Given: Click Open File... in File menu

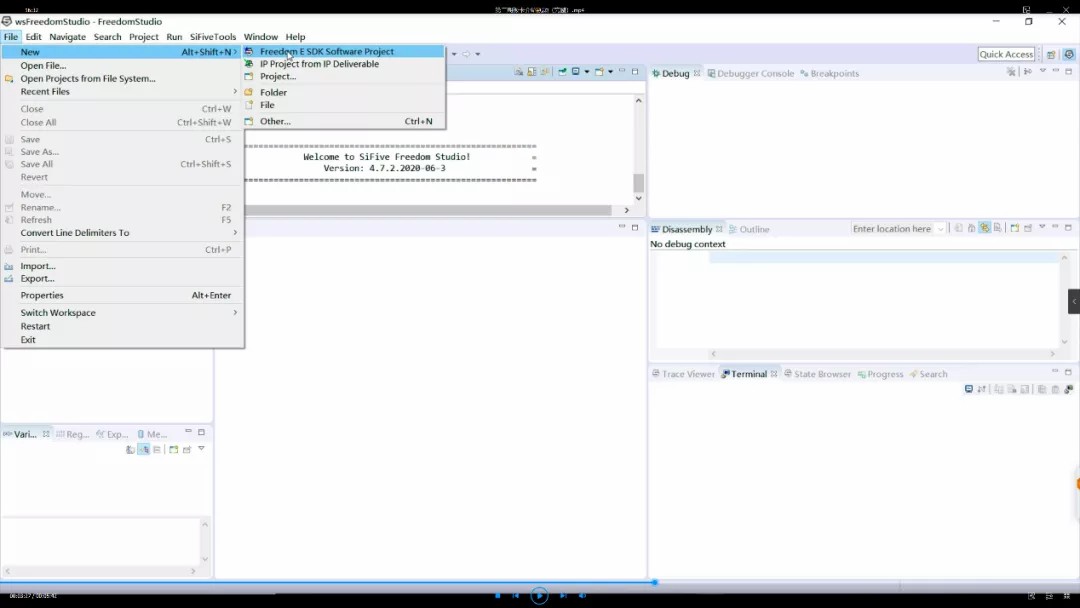Looking at the screenshot, I should [x=122, y=65].
